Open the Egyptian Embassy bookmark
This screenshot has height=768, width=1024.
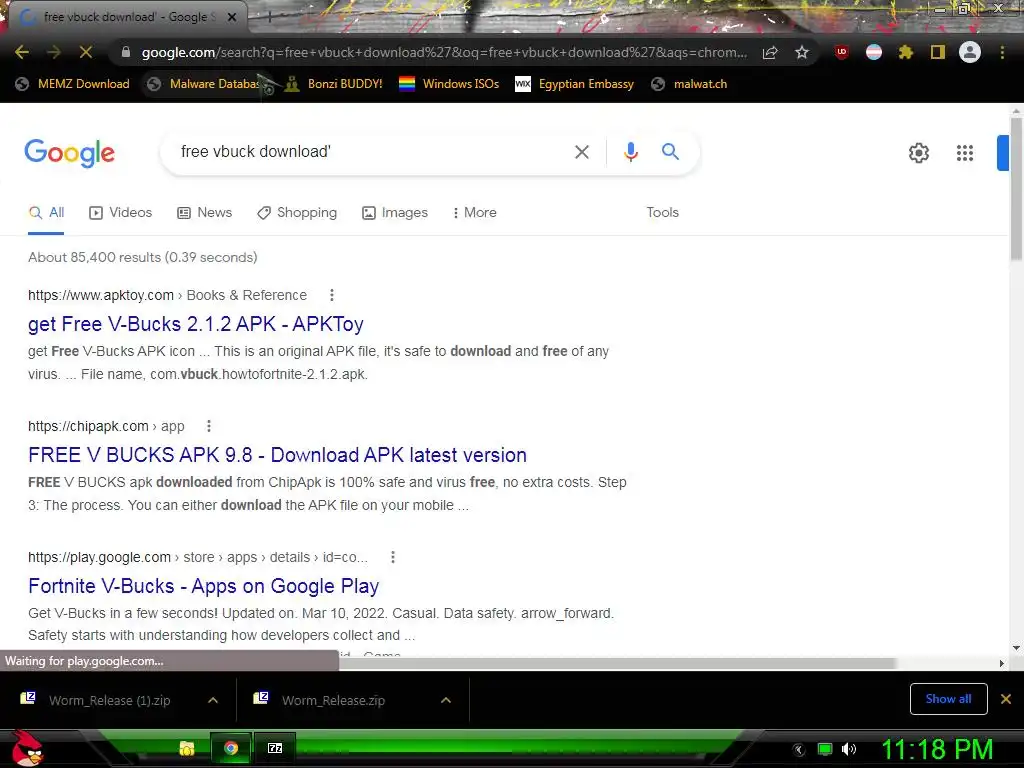(575, 84)
